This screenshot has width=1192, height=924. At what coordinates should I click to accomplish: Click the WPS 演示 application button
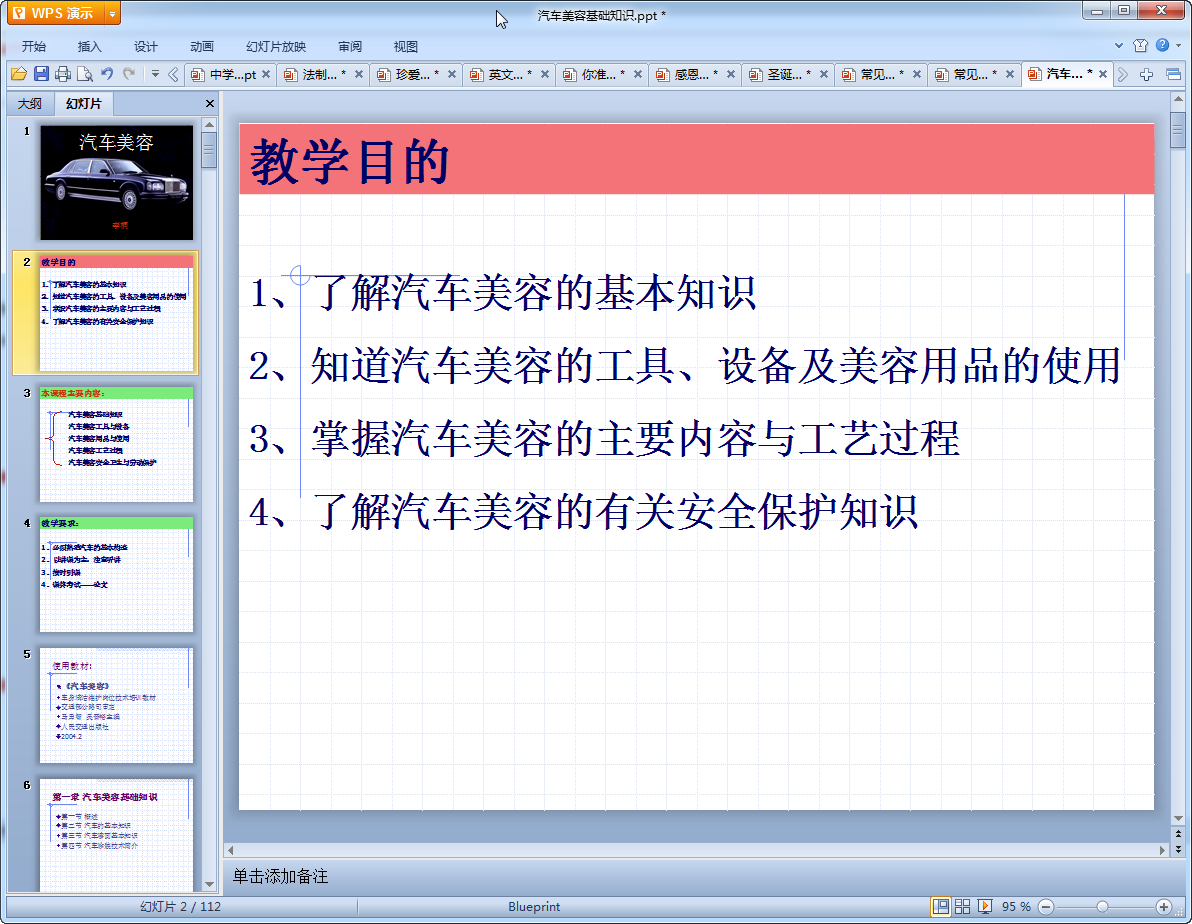56,14
